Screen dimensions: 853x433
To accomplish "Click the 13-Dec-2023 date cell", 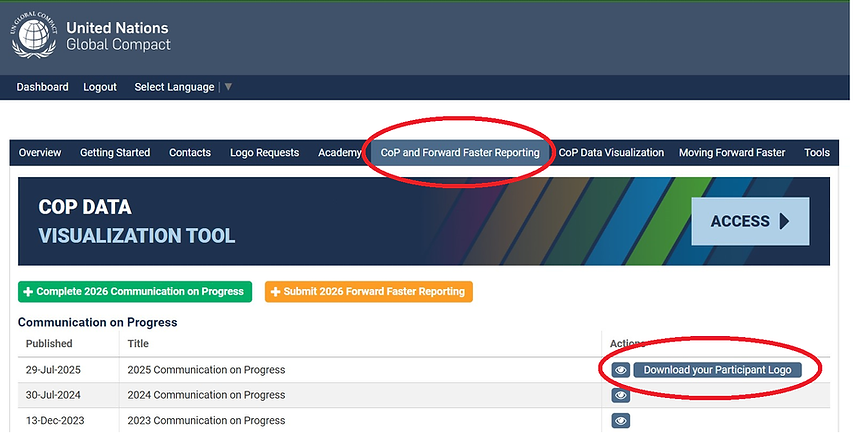I will tap(55, 420).
